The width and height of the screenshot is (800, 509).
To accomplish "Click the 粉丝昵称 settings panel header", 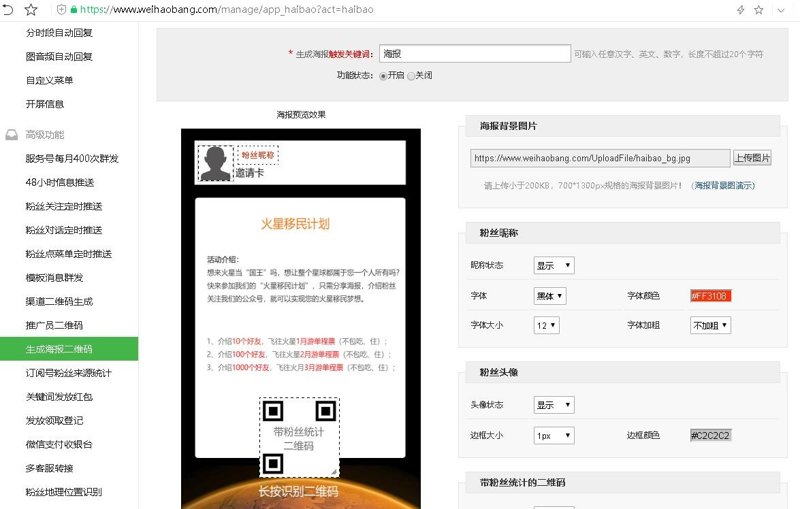I will coord(623,233).
